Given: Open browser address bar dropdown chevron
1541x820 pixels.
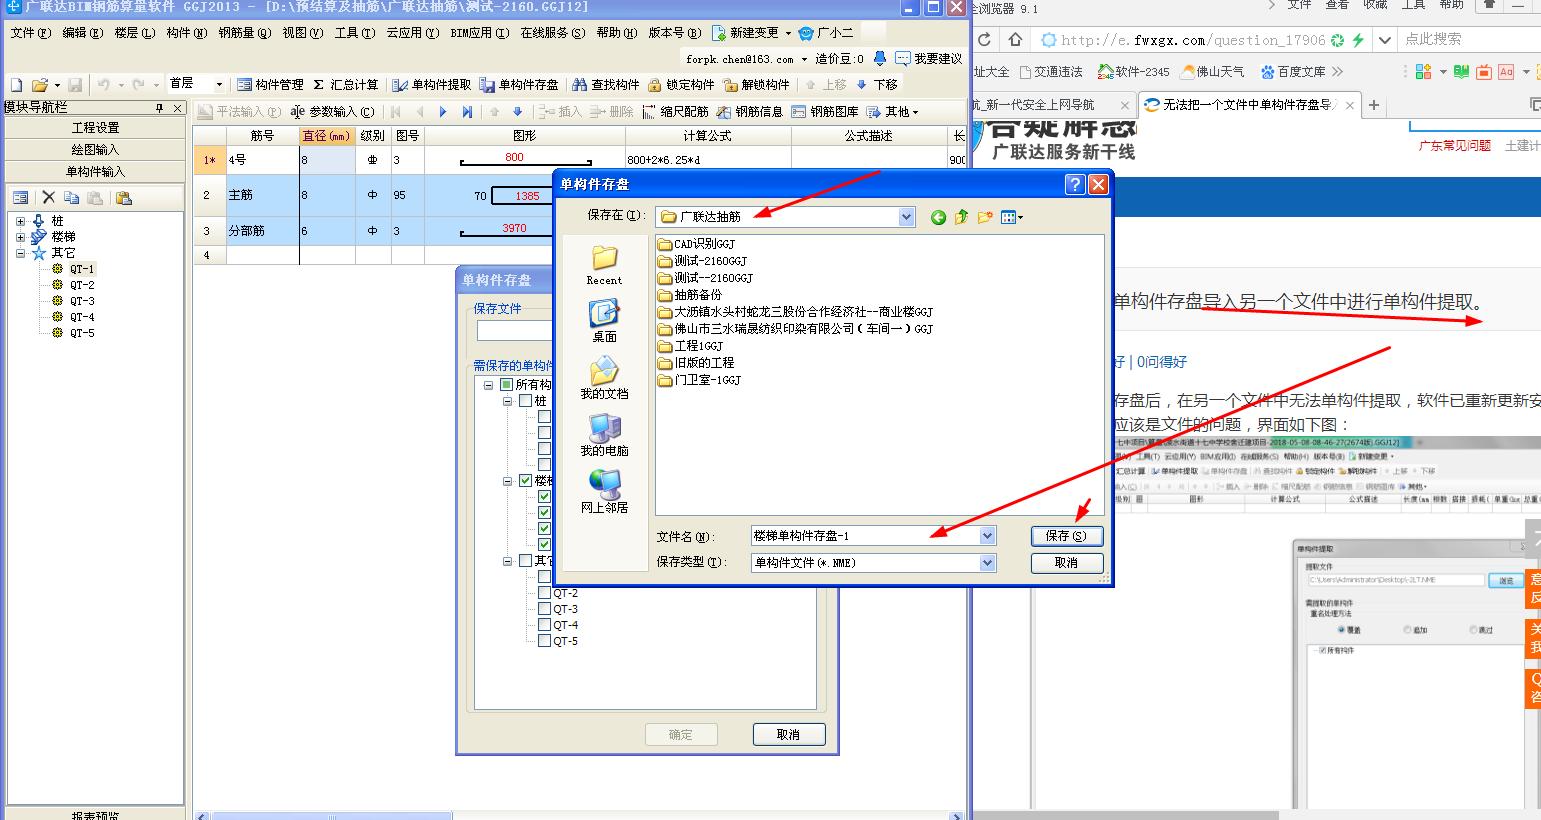Looking at the screenshot, I should tap(1385, 40).
